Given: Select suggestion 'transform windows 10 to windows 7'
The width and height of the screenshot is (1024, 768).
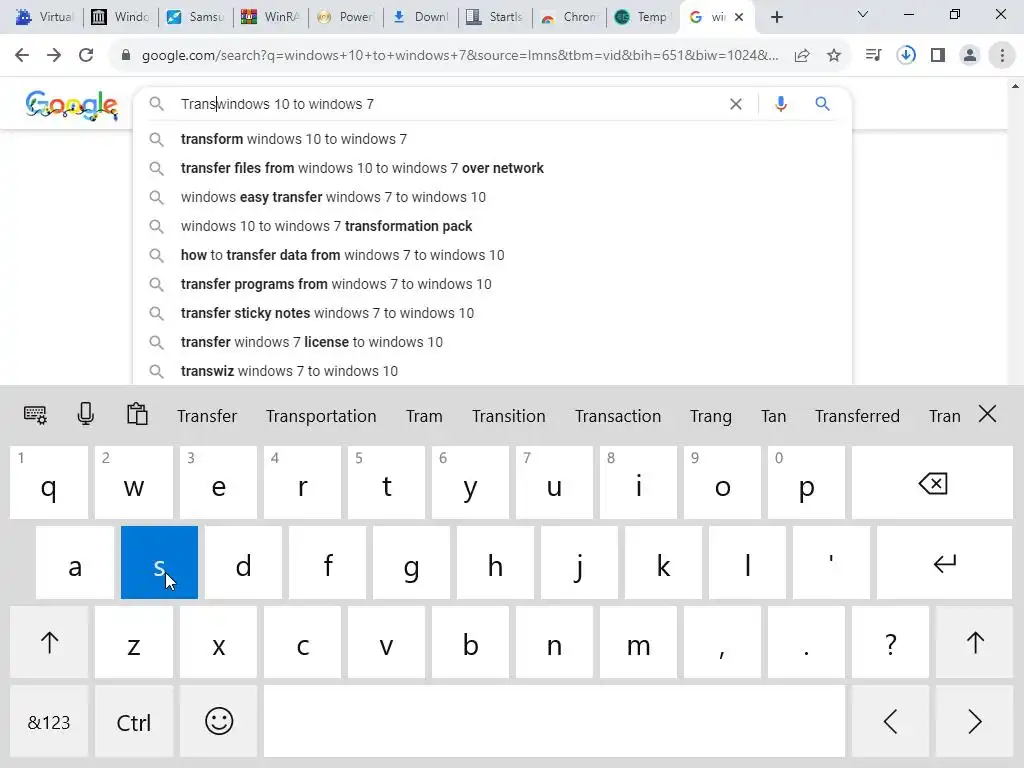Looking at the screenshot, I should pyautogui.click(x=492, y=139).
